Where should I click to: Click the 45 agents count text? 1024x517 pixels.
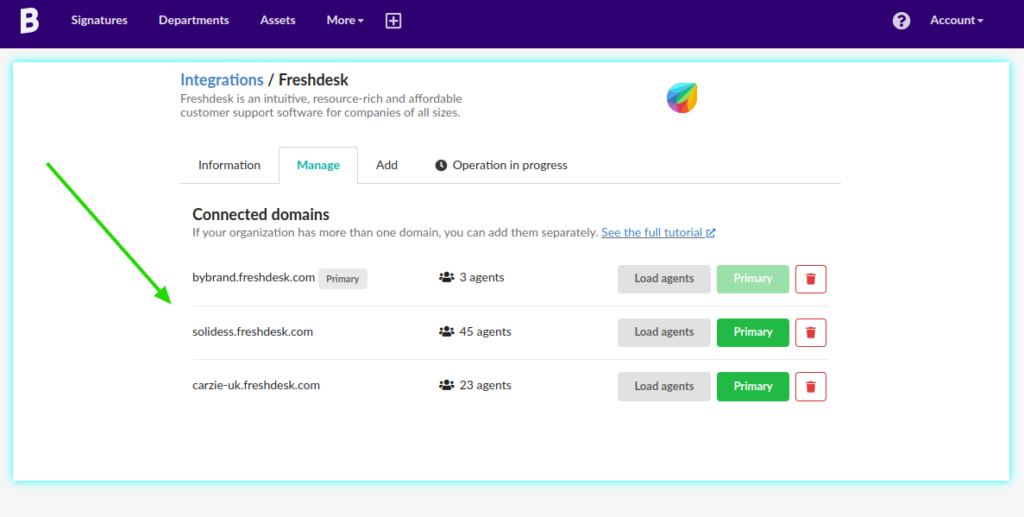[x=485, y=332]
